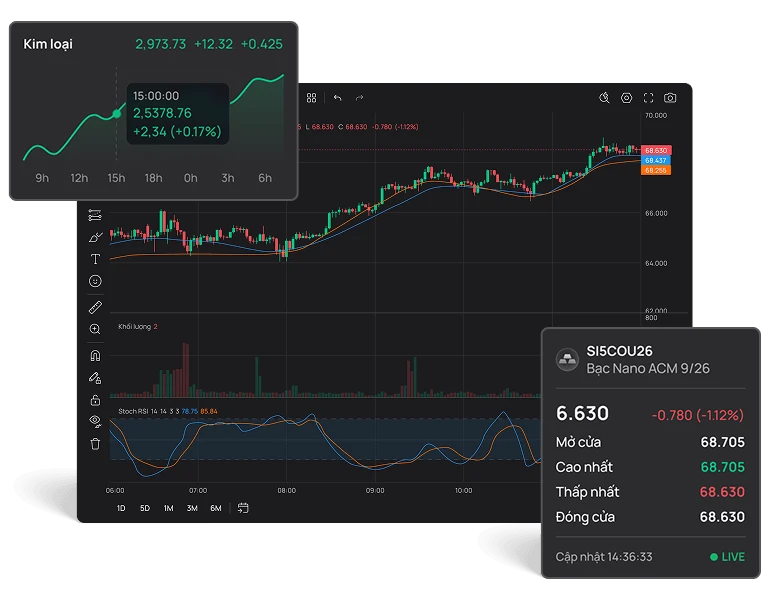Hide all drawings with eye icon
The width and height of the screenshot is (762, 600).
(x=95, y=421)
